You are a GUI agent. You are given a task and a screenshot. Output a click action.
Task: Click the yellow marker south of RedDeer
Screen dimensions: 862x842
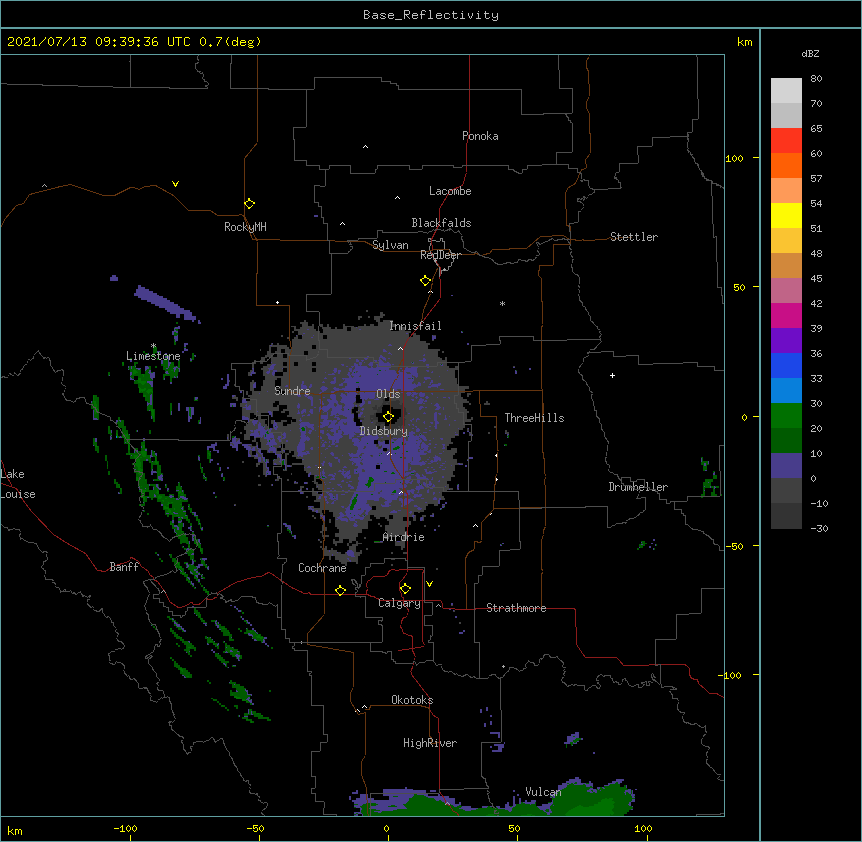425,281
